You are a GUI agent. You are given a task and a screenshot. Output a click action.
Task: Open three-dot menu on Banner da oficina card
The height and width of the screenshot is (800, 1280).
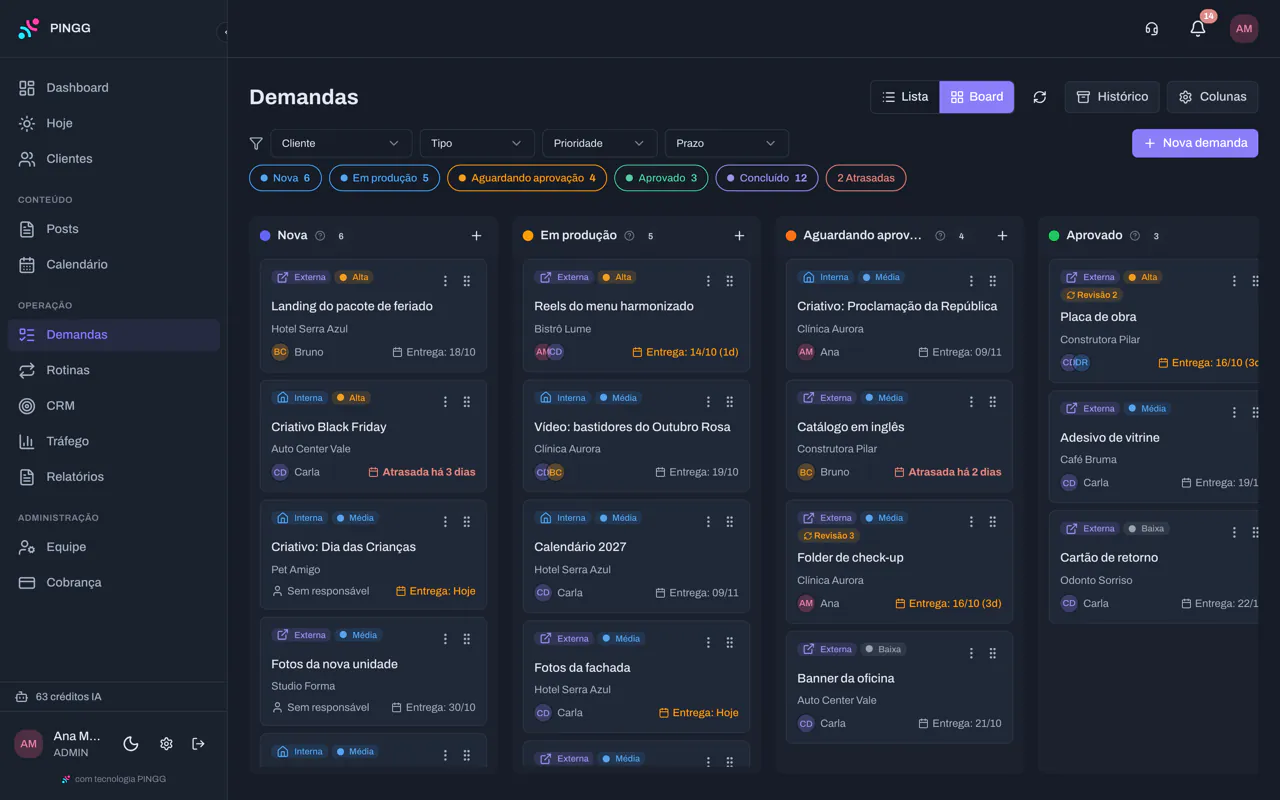tap(971, 653)
